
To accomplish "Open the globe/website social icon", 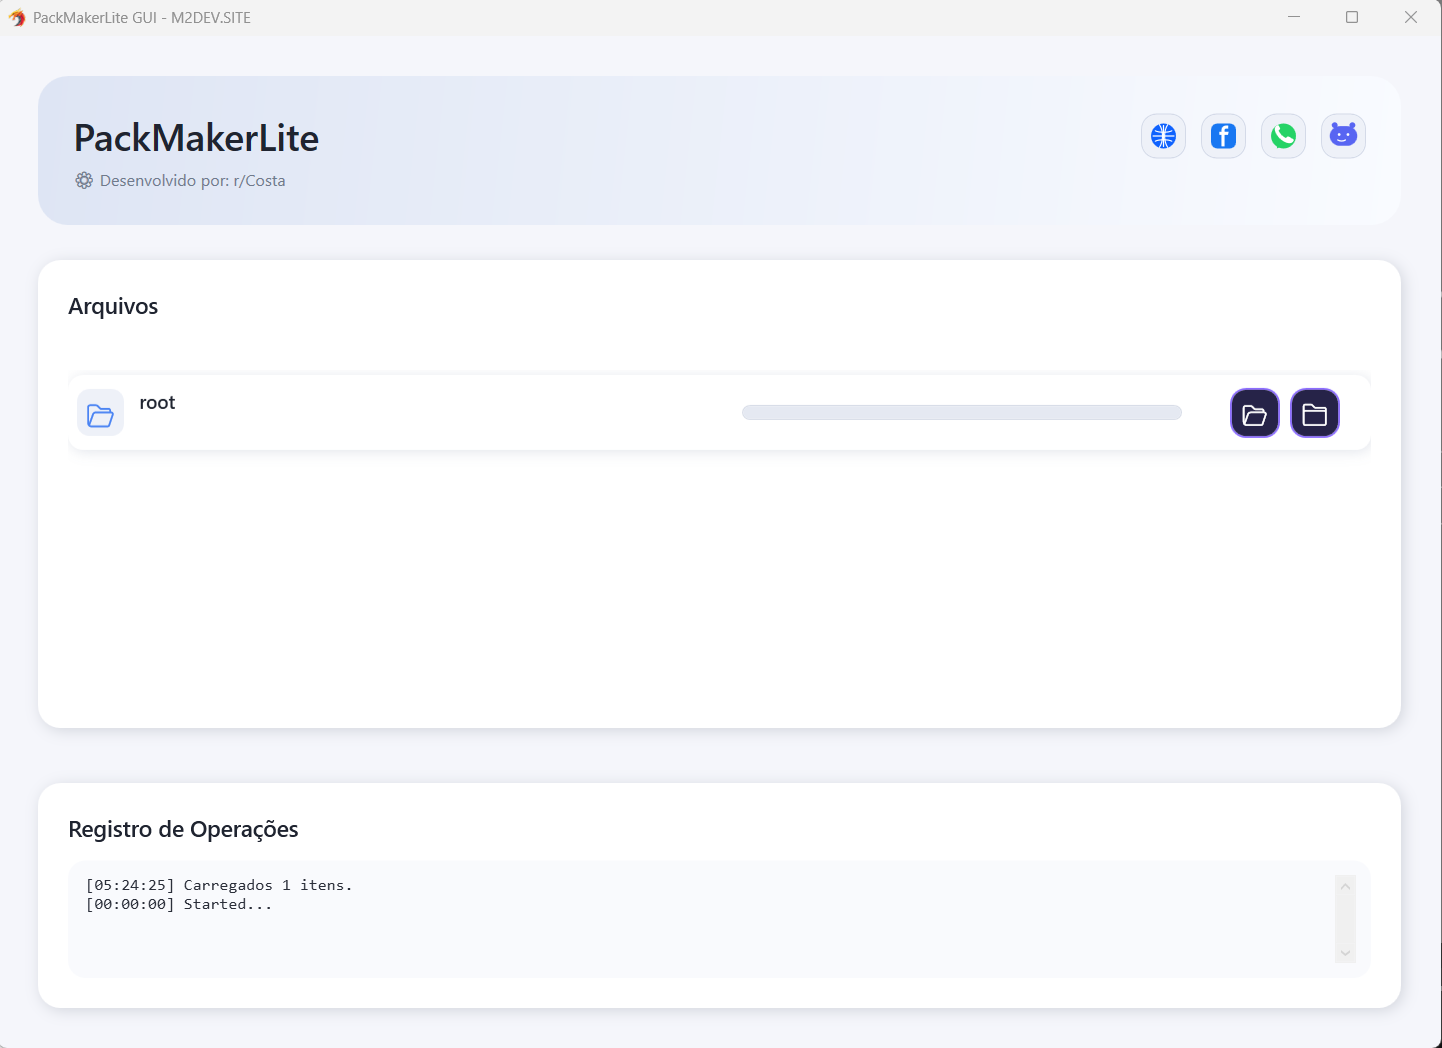I will pyautogui.click(x=1163, y=136).
